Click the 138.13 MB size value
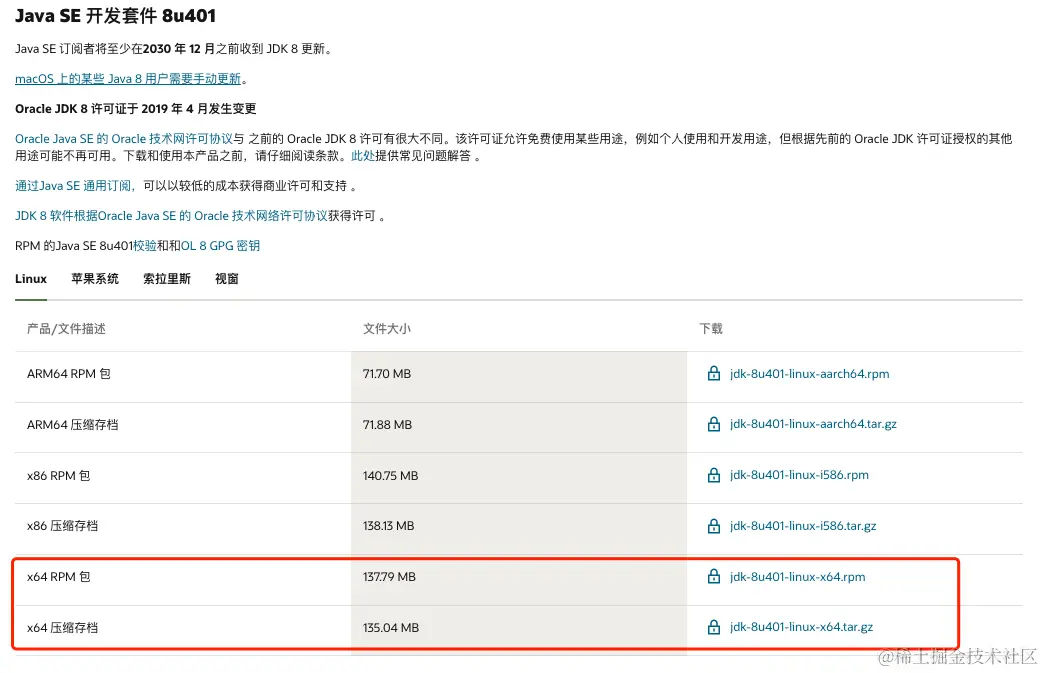1044x673 pixels. click(388, 526)
